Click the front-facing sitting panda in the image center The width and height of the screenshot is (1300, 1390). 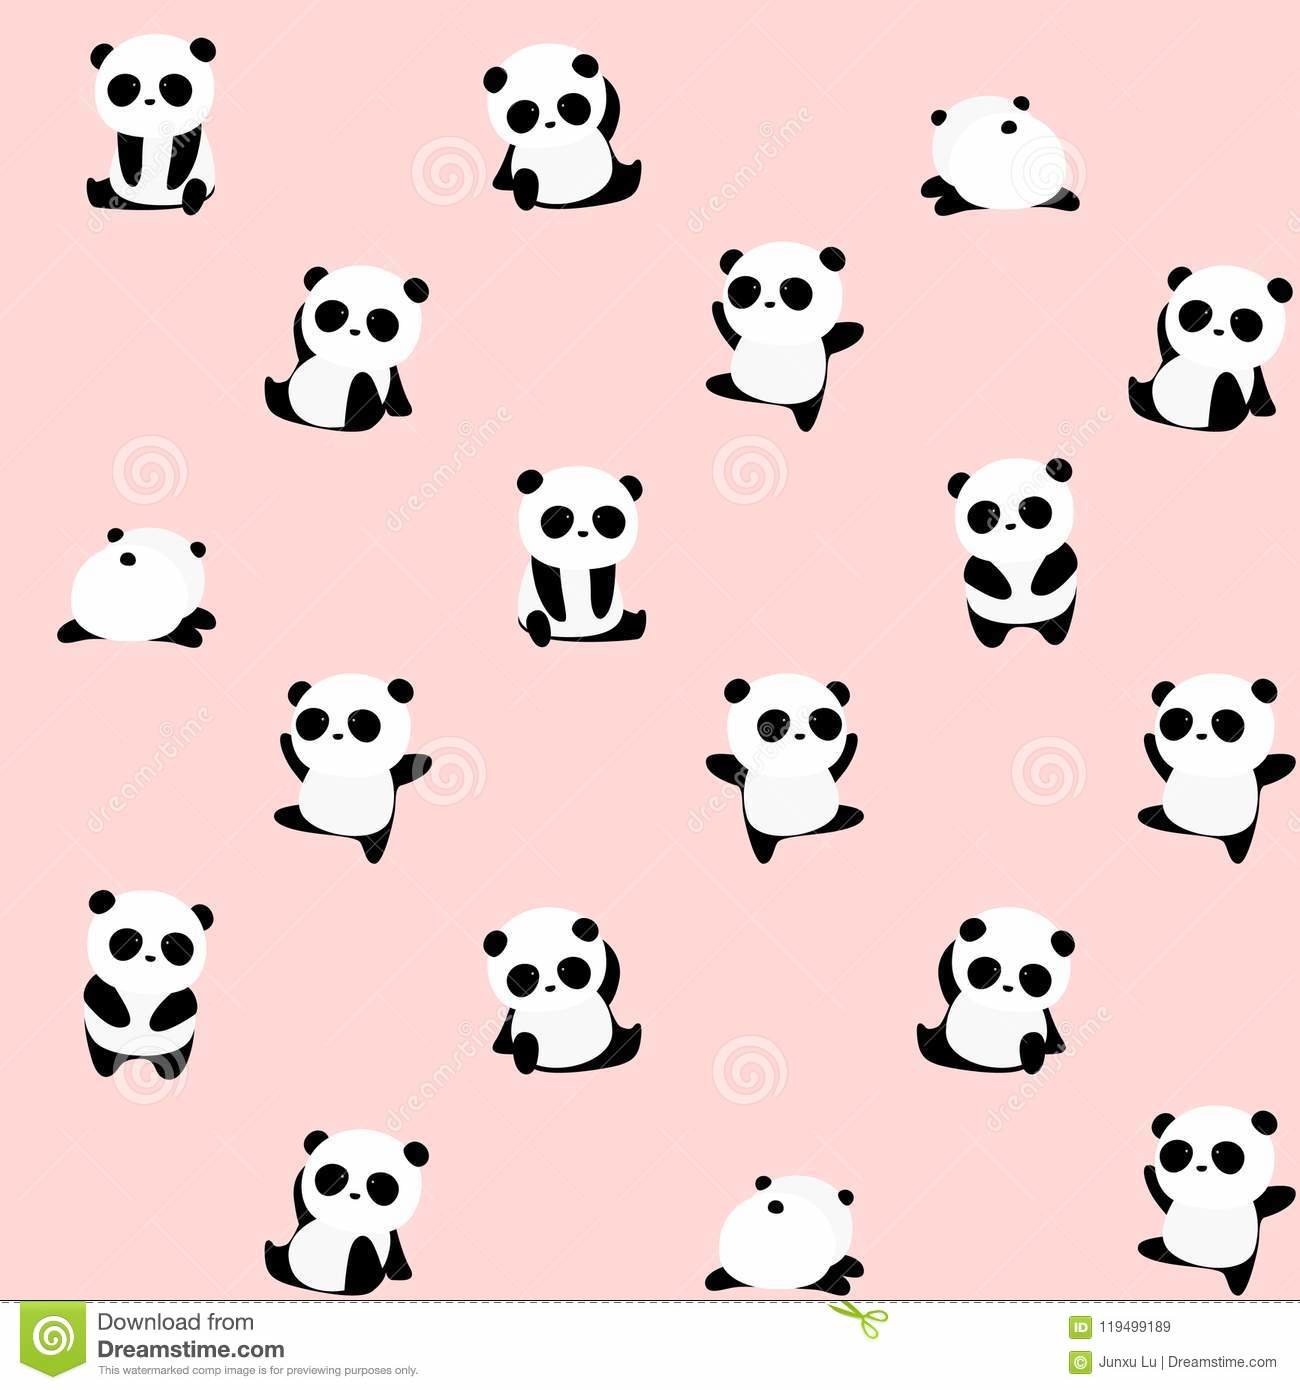[580, 555]
